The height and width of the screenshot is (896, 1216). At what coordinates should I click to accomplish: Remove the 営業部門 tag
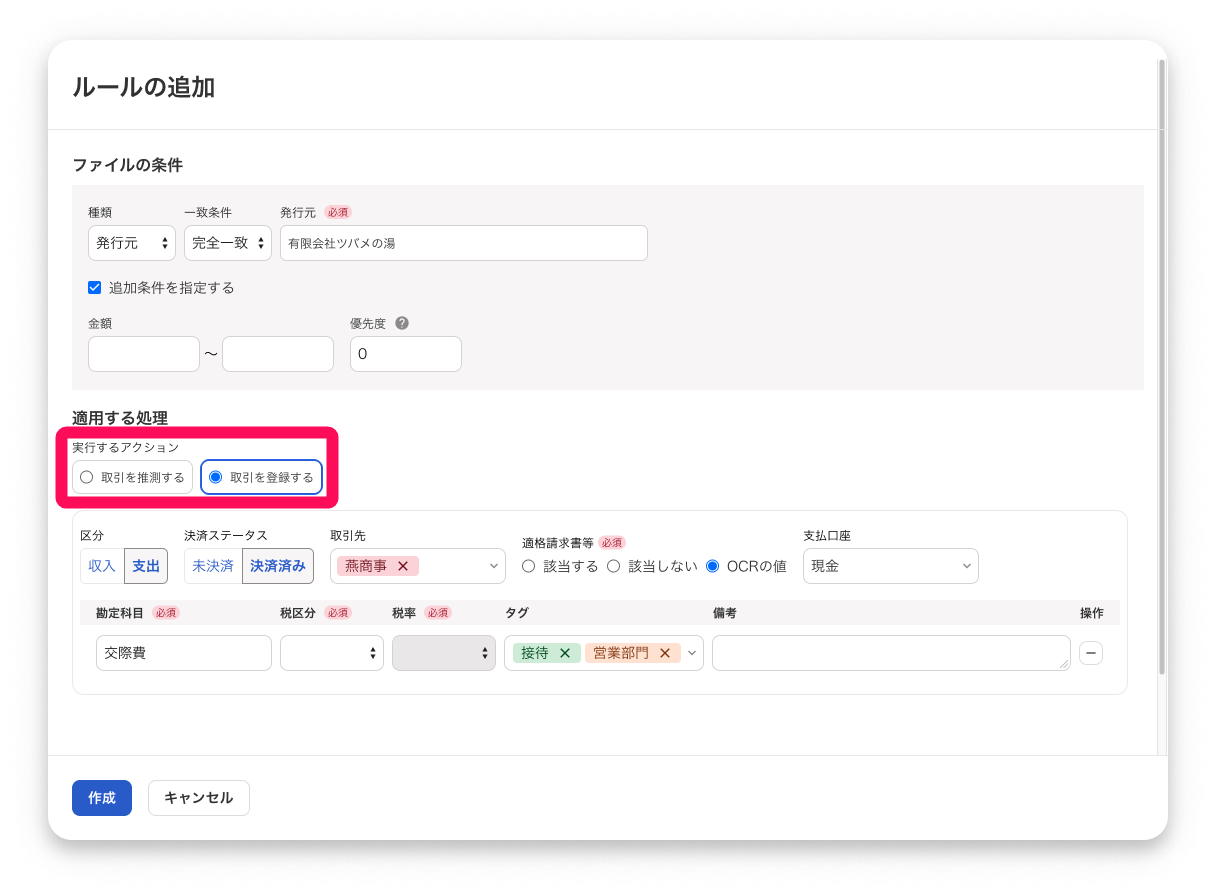click(664, 653)
